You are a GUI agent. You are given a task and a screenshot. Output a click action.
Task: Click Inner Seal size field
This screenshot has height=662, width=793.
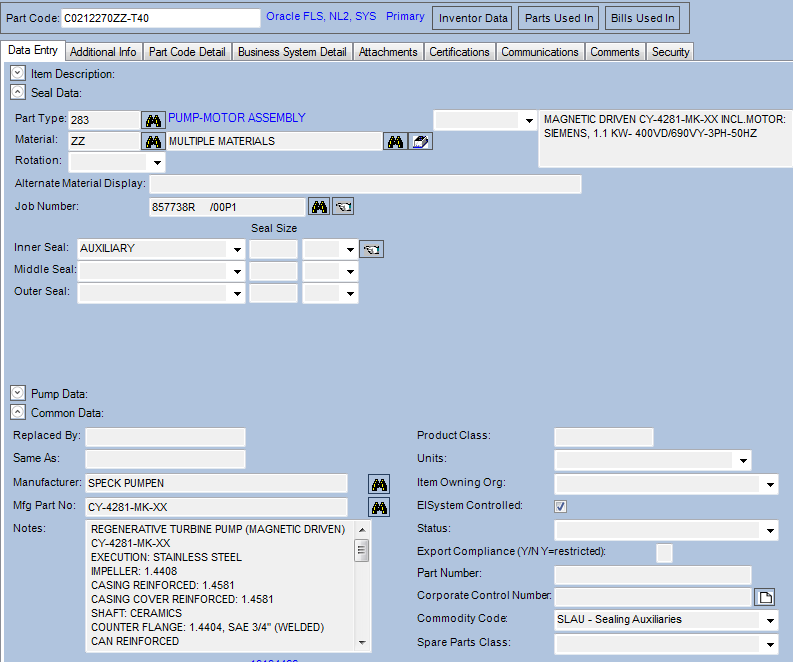tap(273, 249)
